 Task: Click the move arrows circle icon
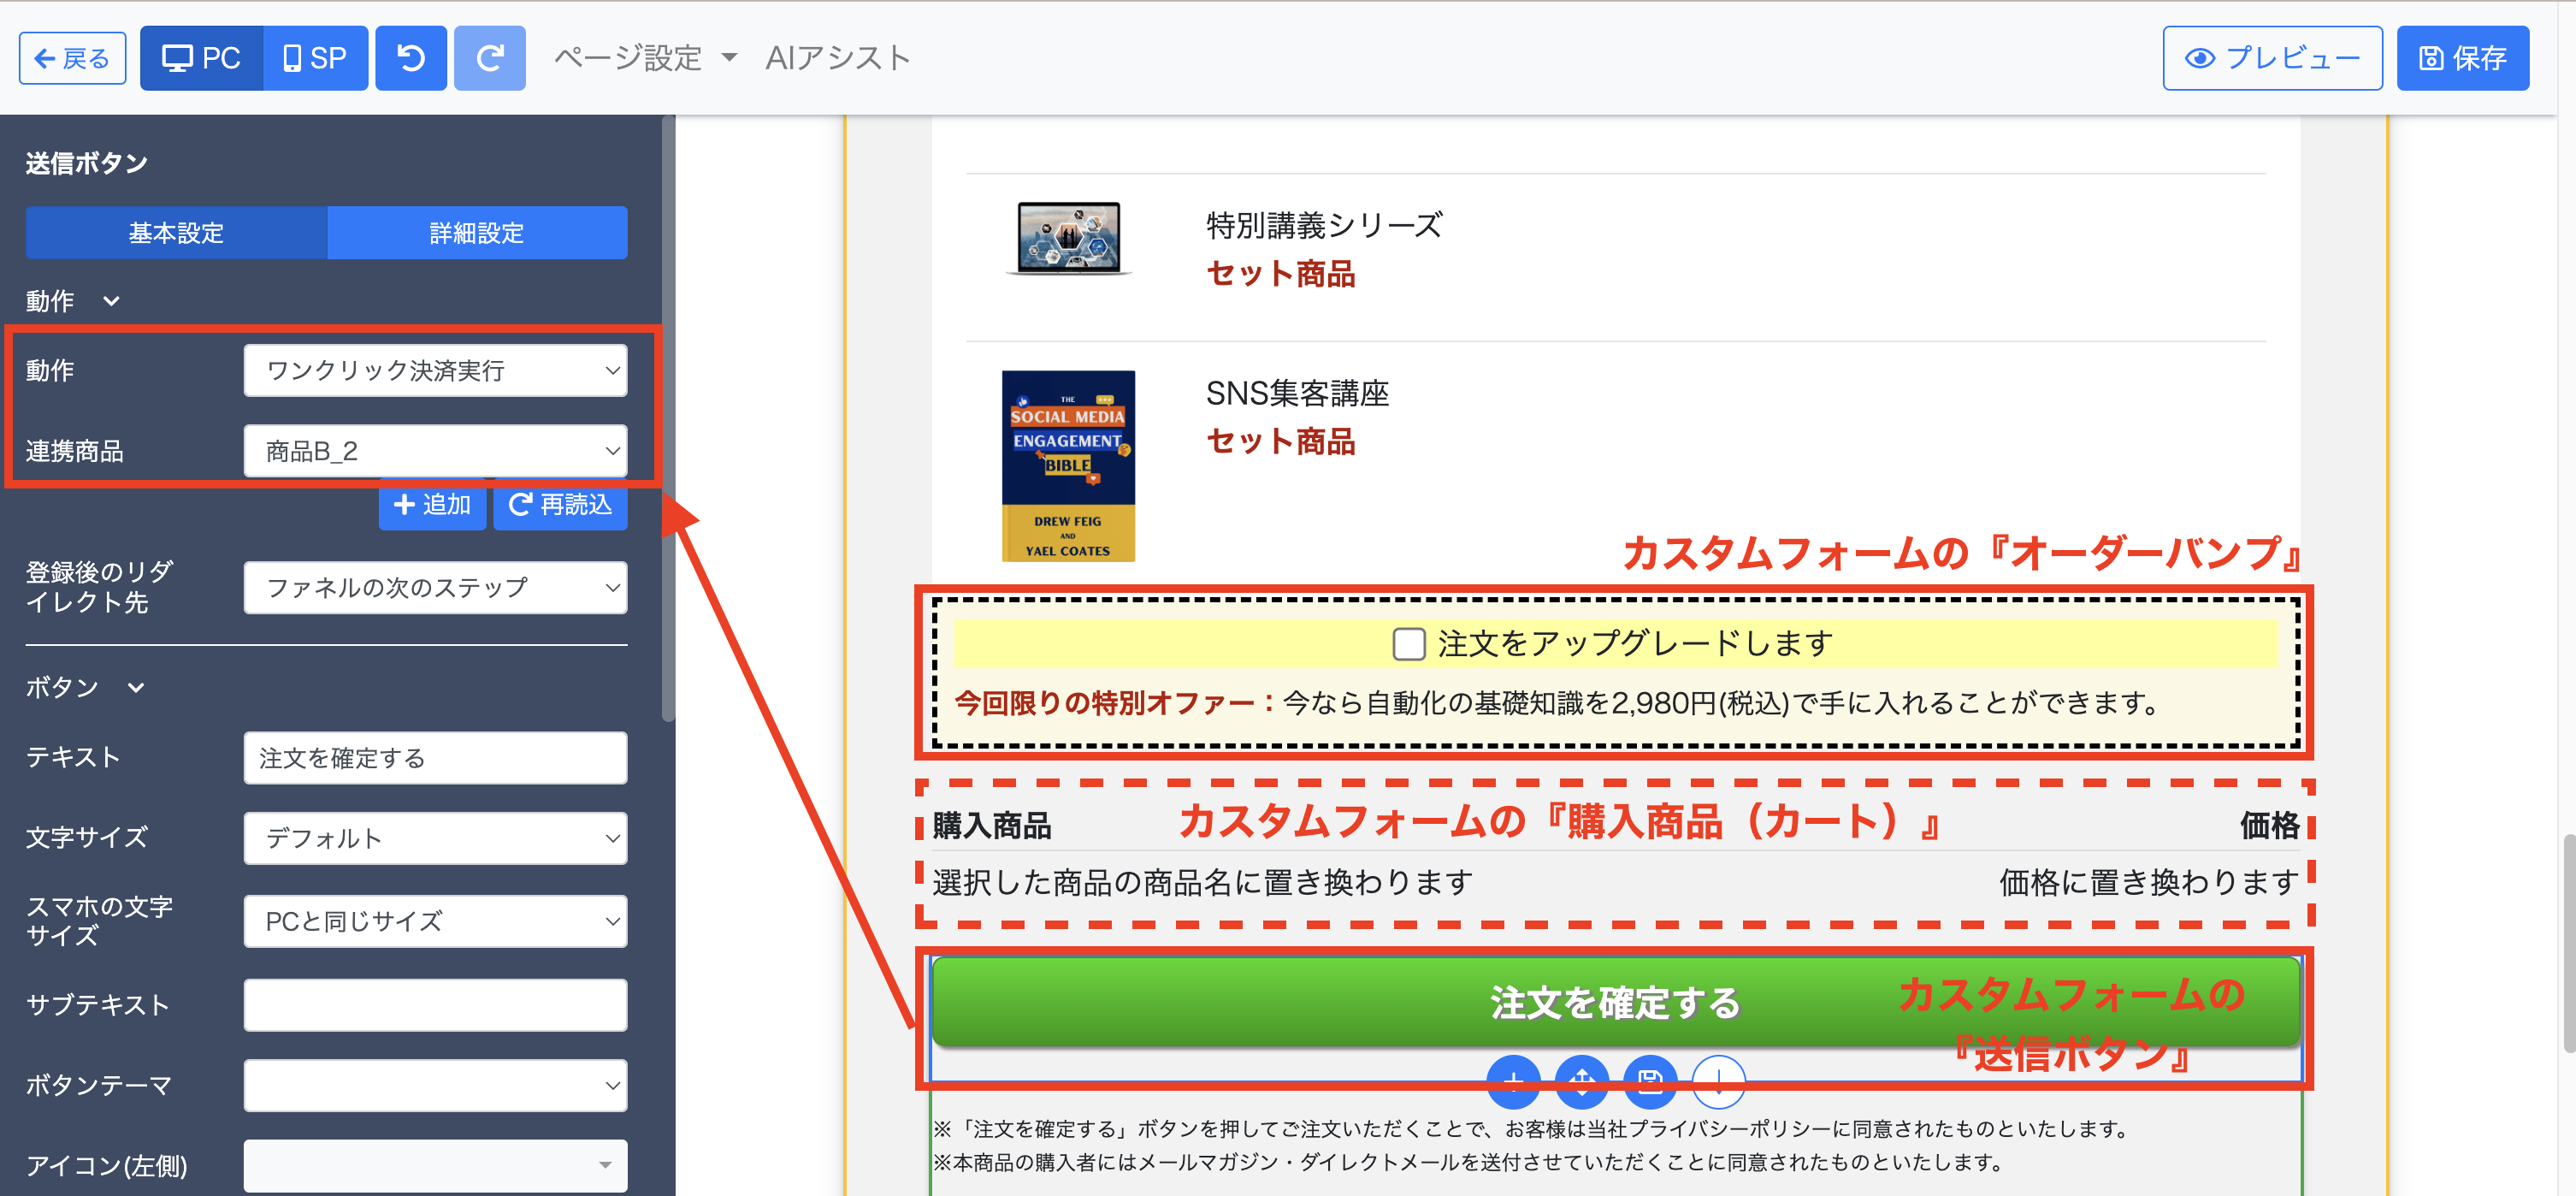pos(1581,1081)
